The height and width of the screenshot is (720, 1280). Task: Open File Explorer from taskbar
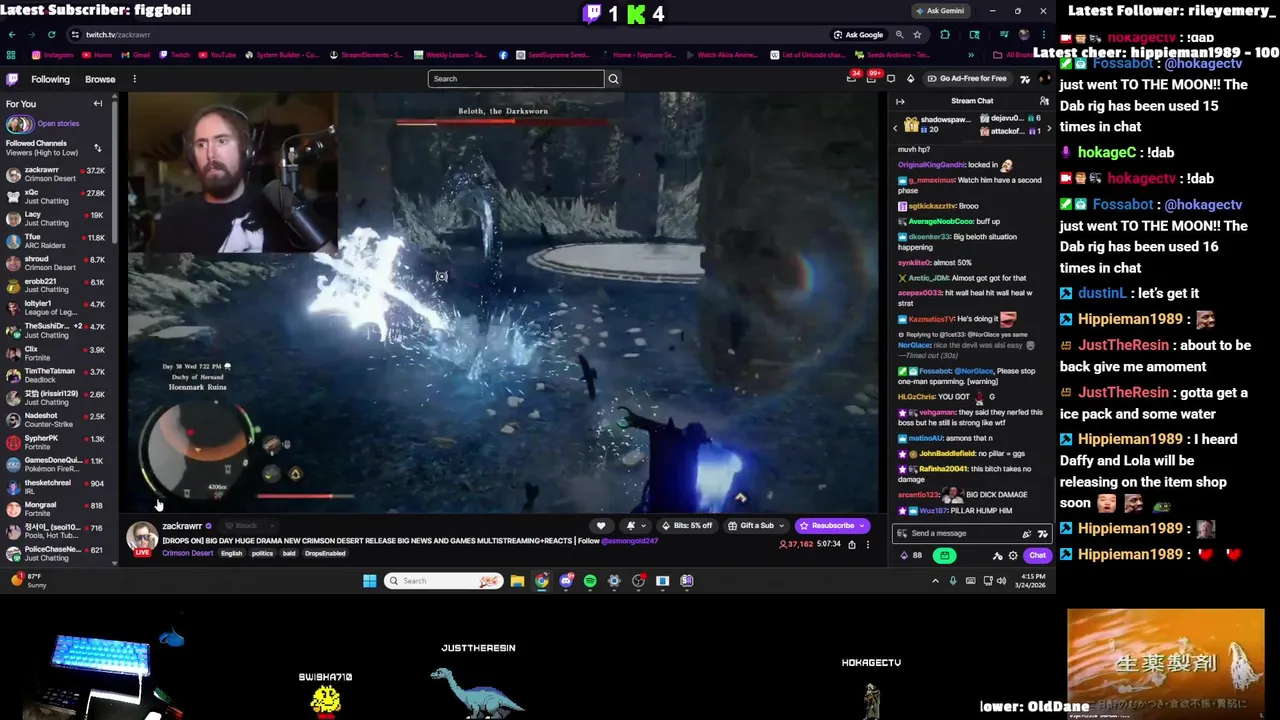pos(517,581)
